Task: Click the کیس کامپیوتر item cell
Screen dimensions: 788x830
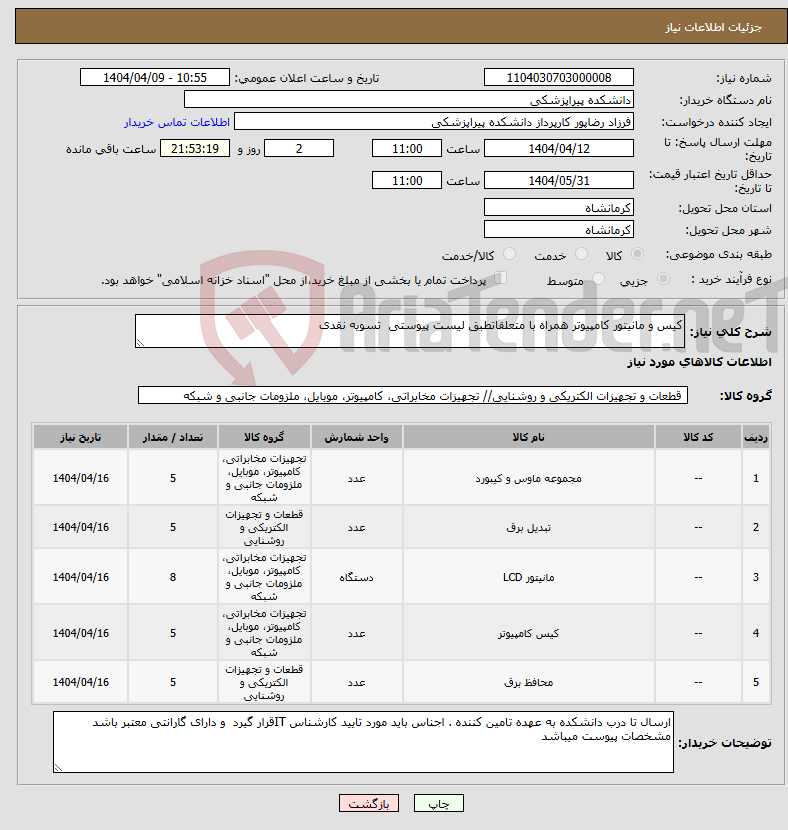Action: [x=528, y=633]
